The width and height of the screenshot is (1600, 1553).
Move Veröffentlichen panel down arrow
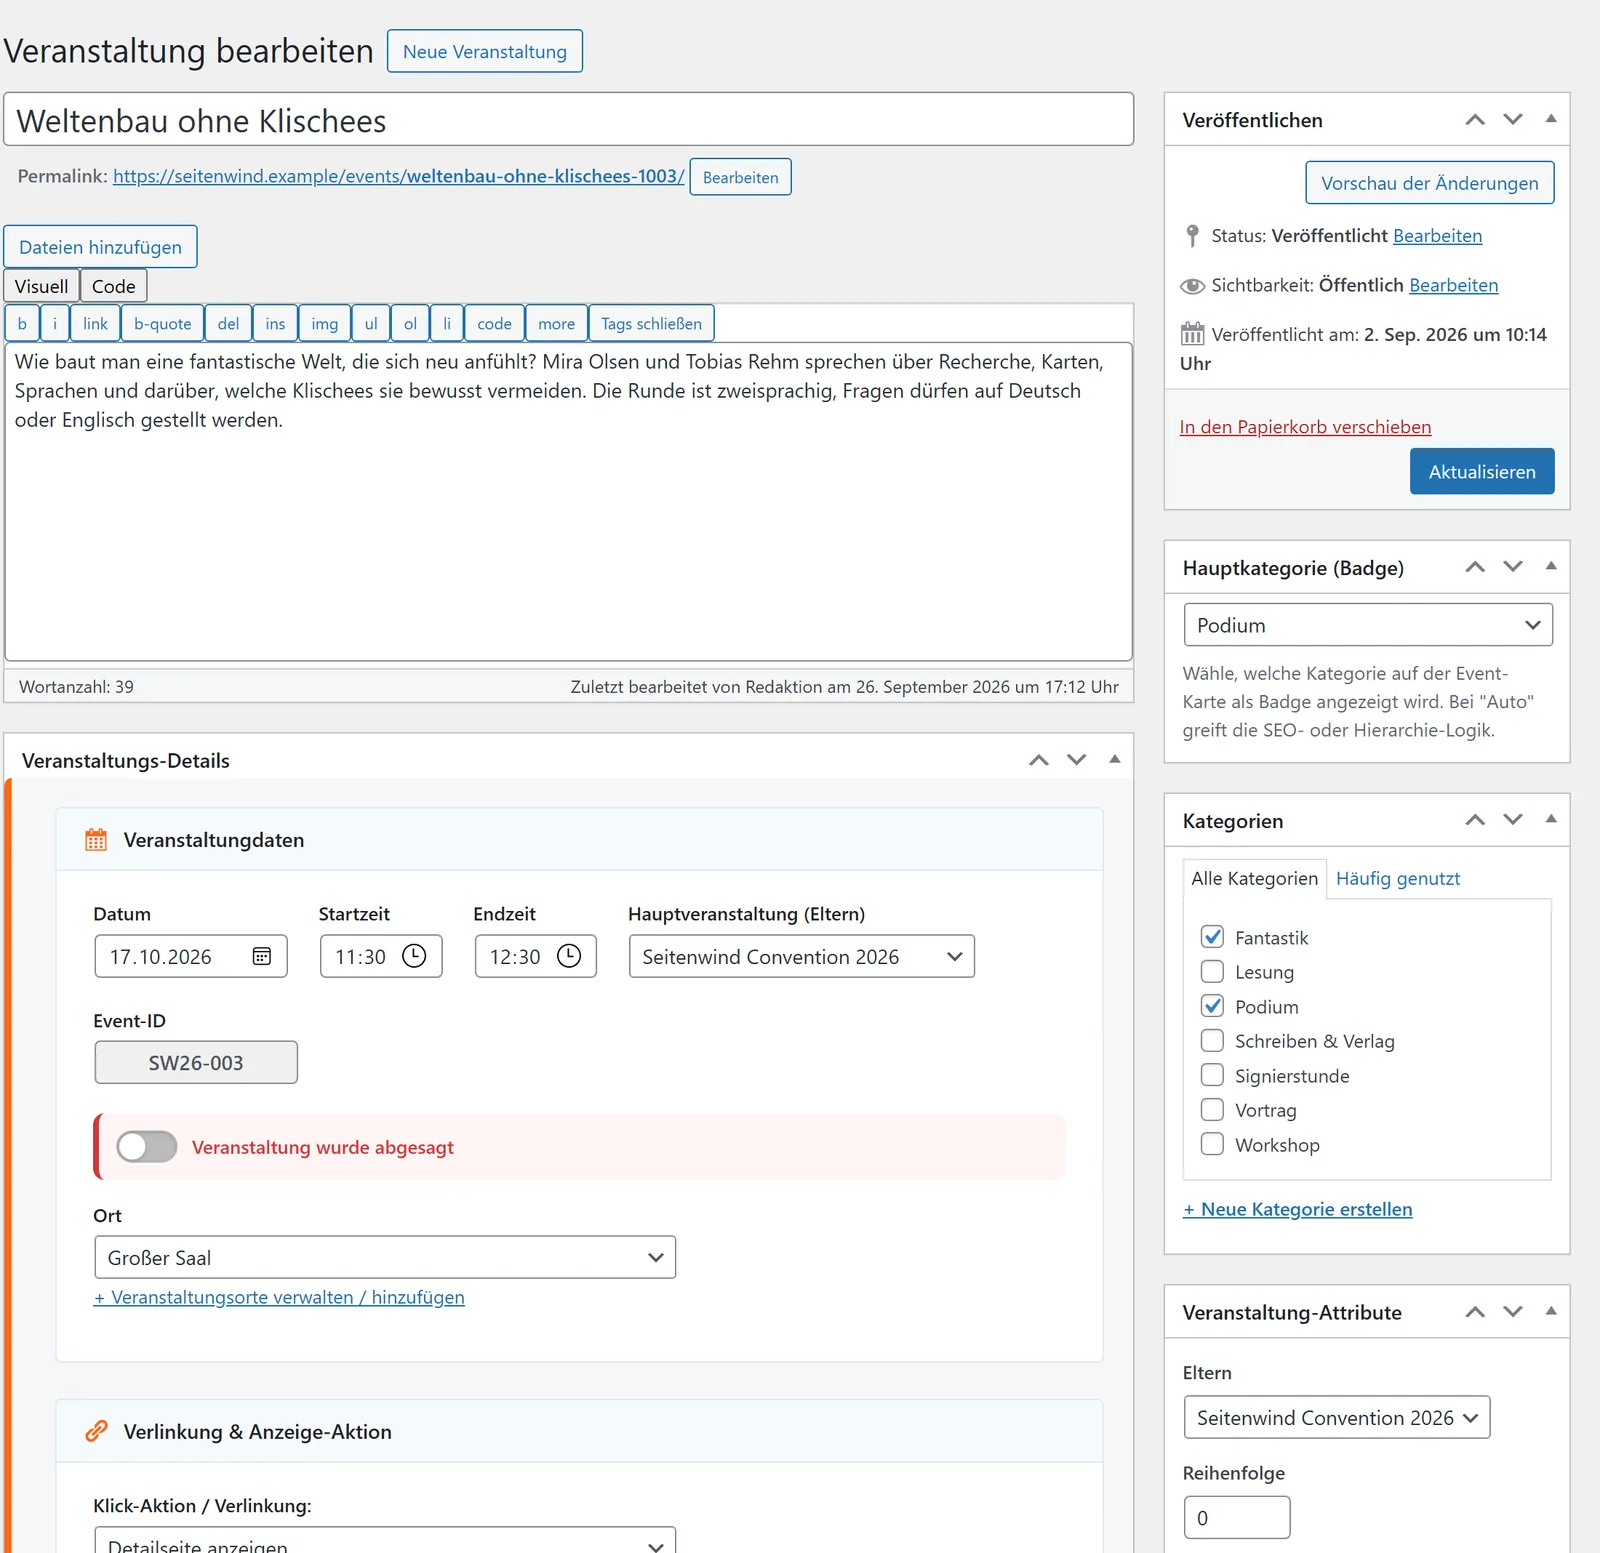1513,119
